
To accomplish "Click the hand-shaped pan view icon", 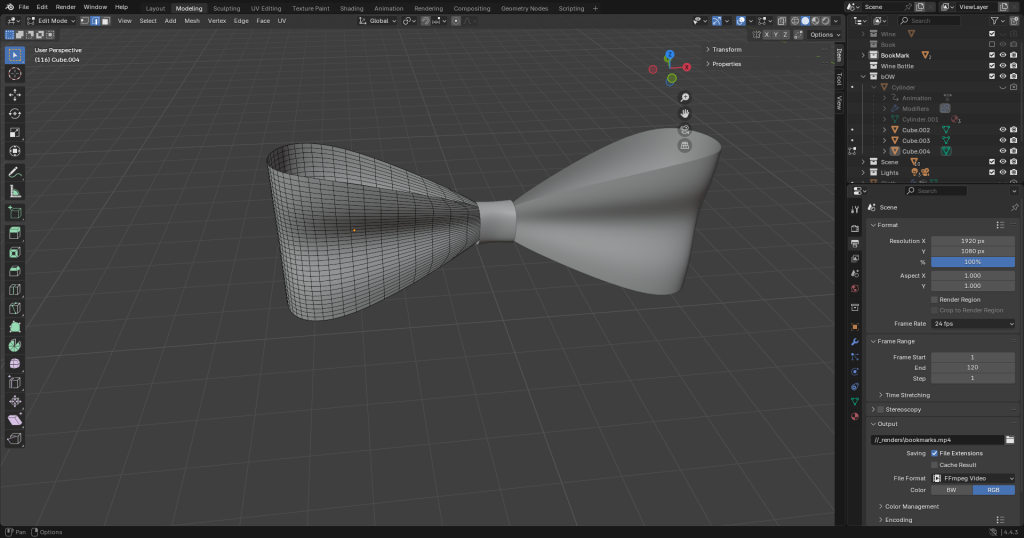I will 685,113.
